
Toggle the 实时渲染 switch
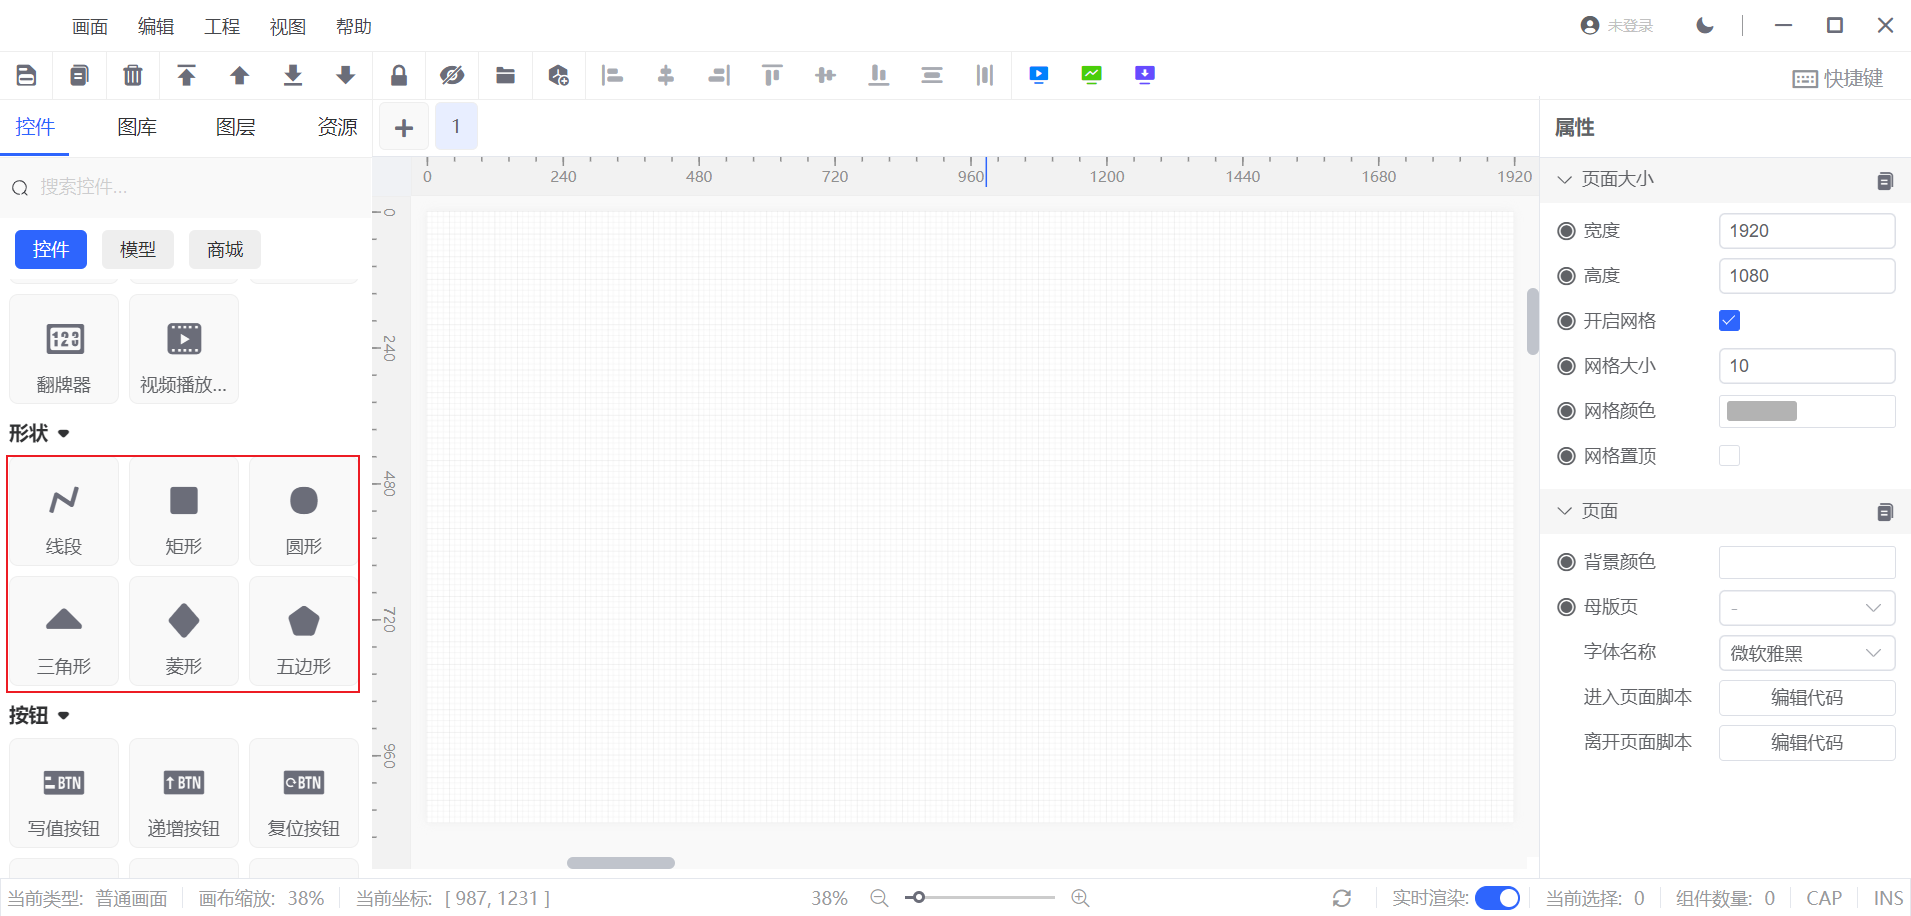click(1497, 898)
